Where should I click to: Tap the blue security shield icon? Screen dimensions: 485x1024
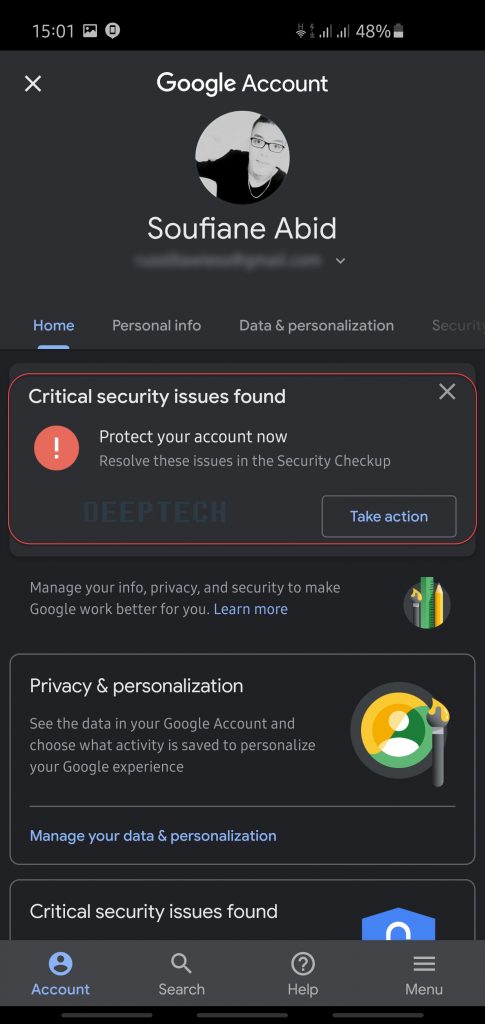pyautogui.click(x=398, y=923)
